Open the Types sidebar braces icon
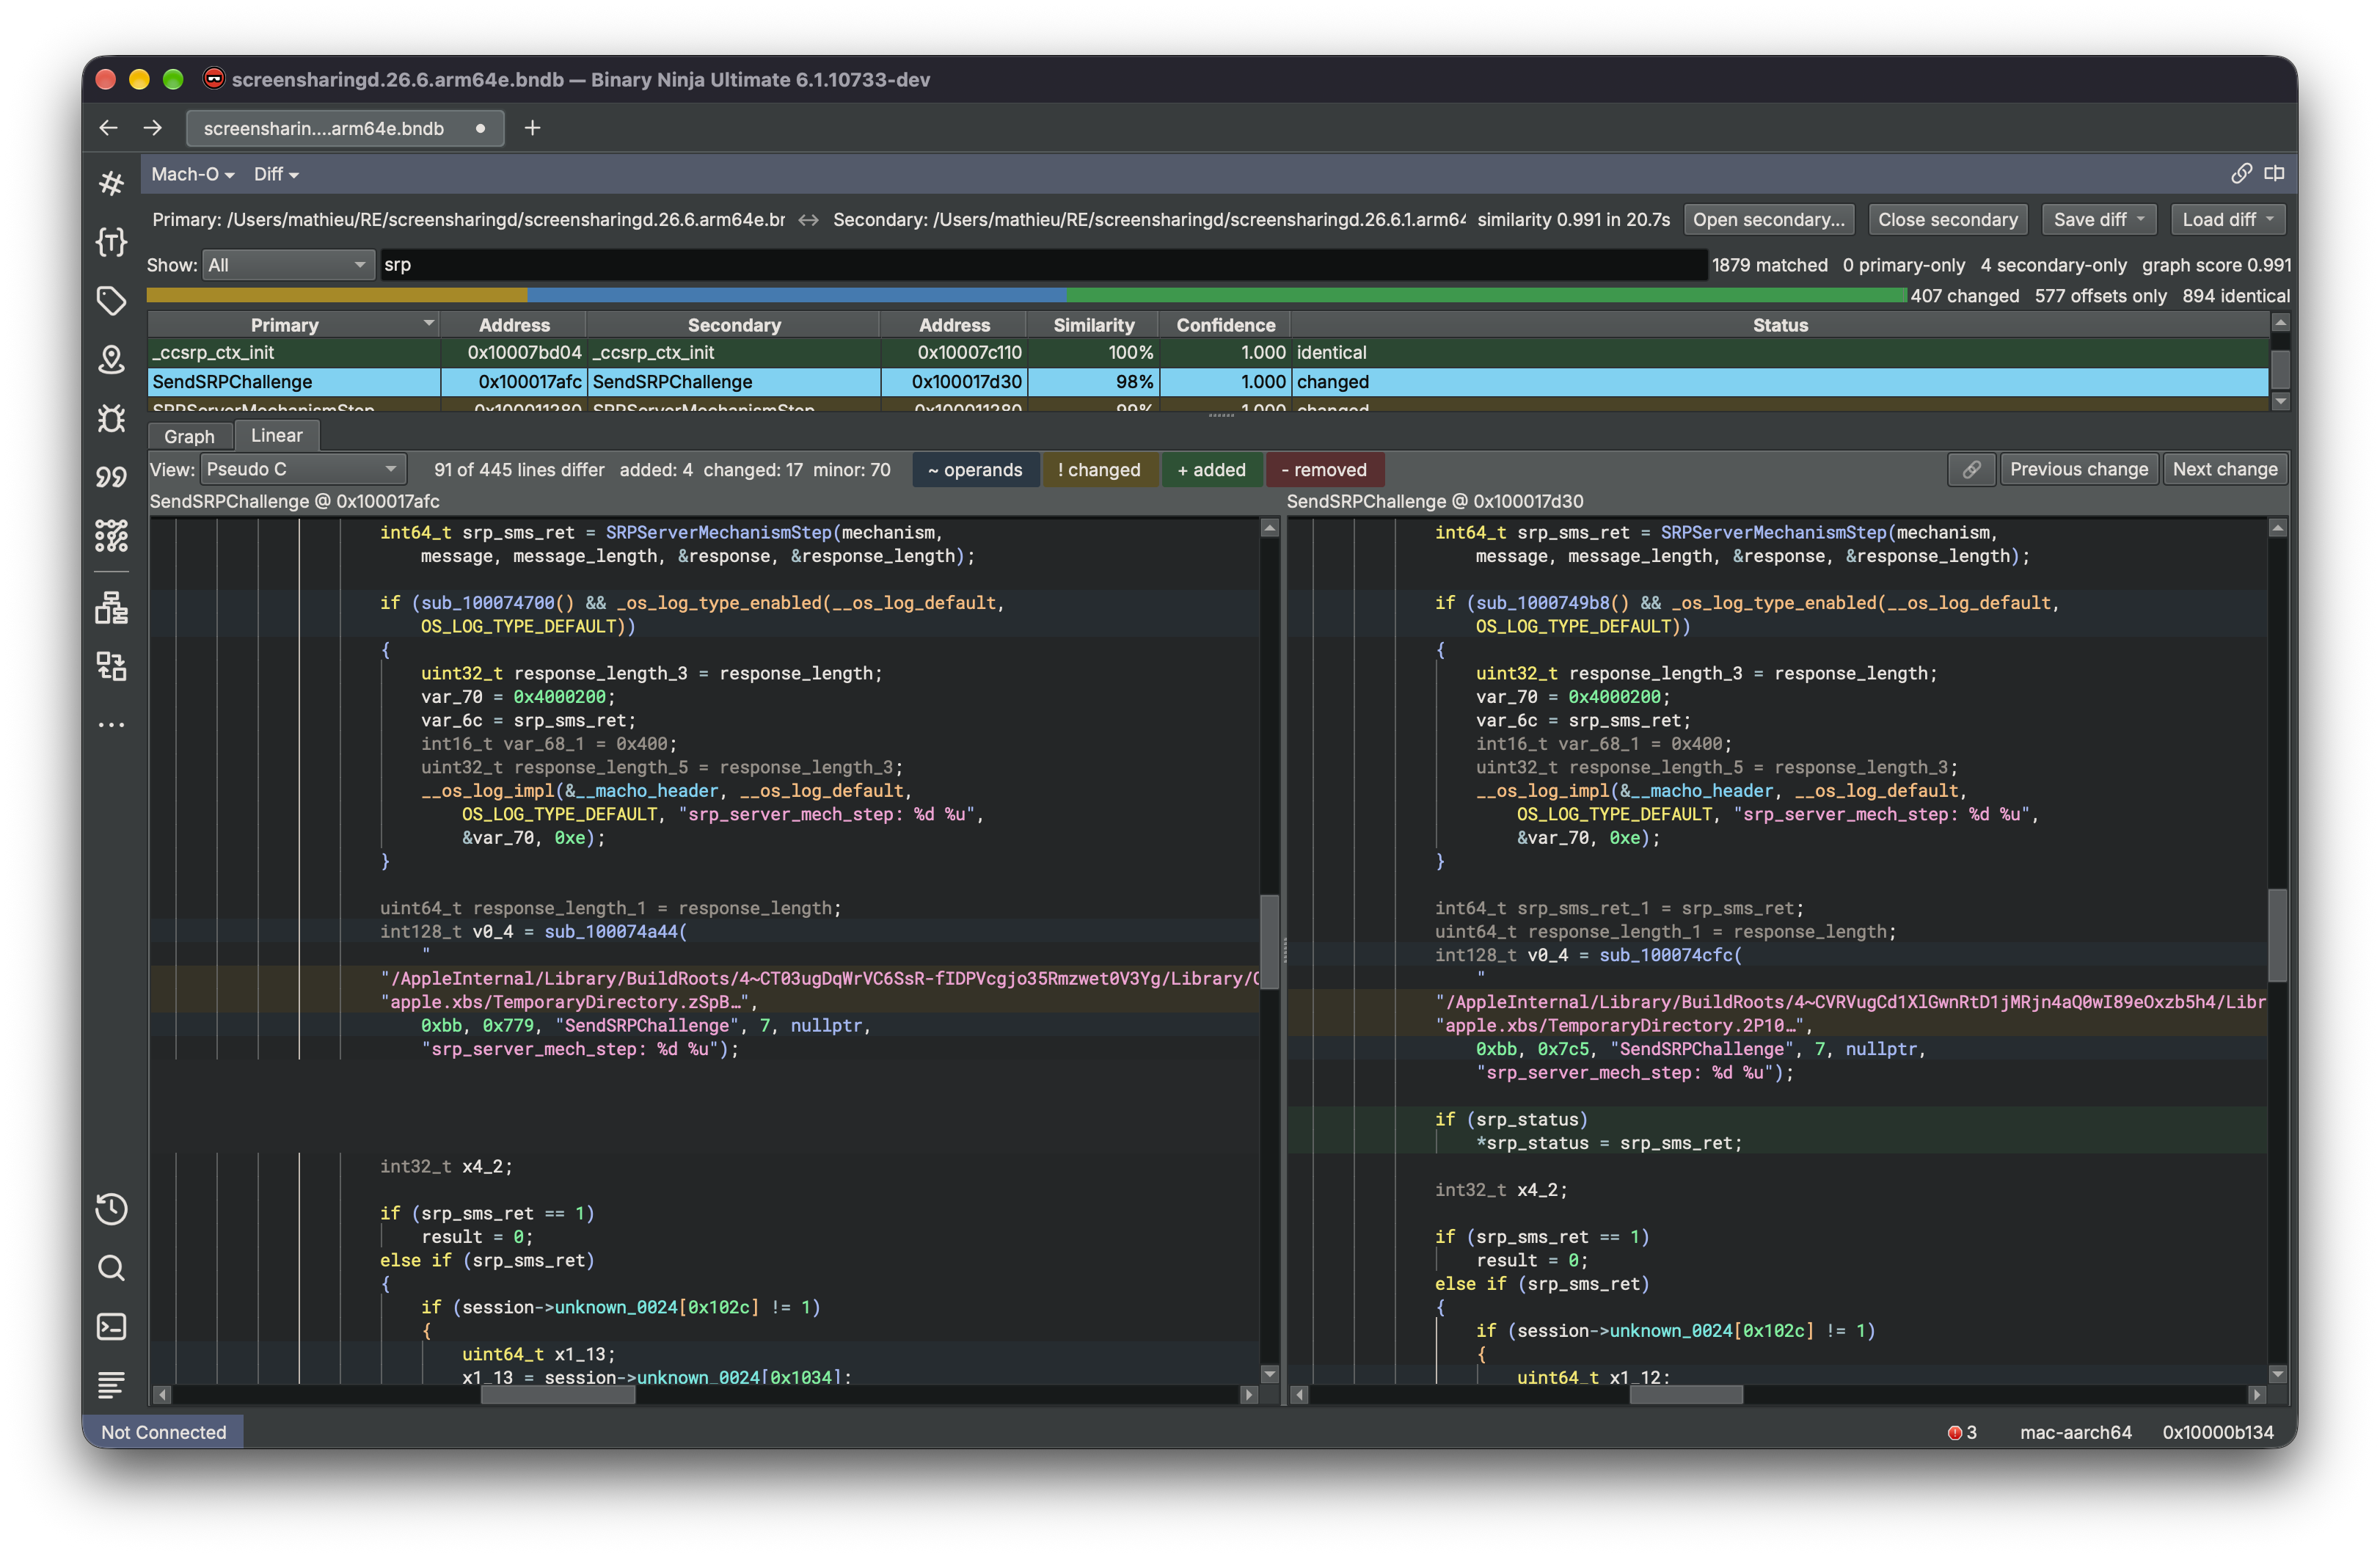The height and width of the screenshot is (1557, 2380). tap(111, 242)
